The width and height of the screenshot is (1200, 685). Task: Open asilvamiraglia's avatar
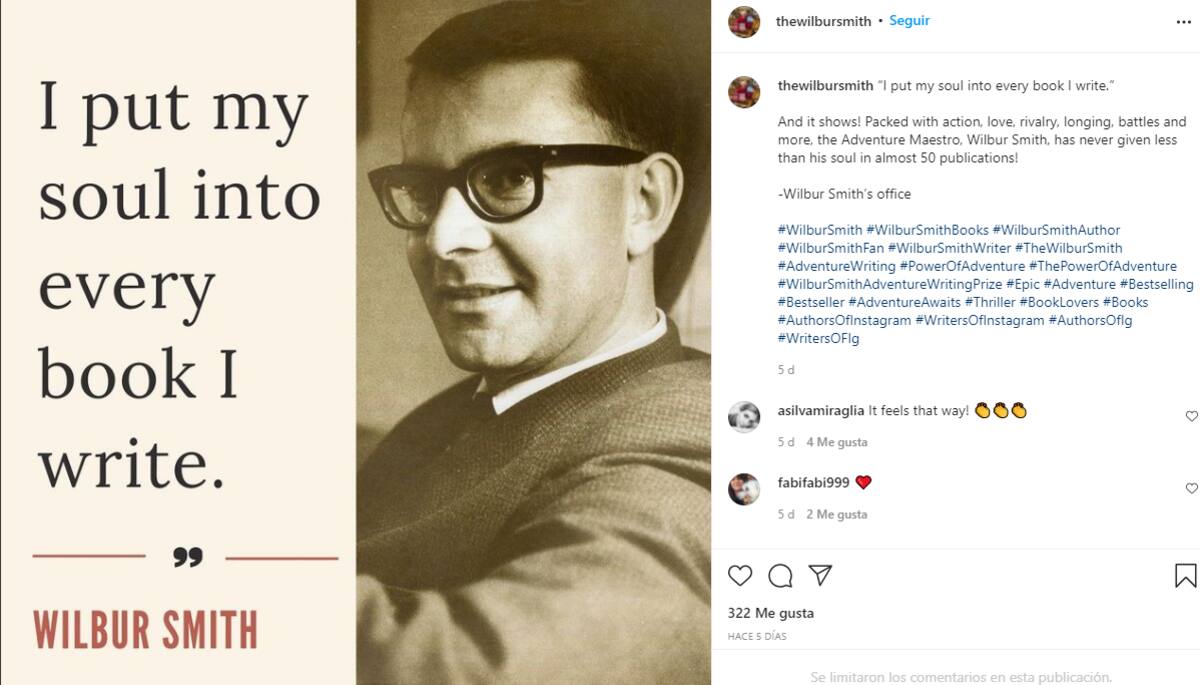click(x=744, y=416)
